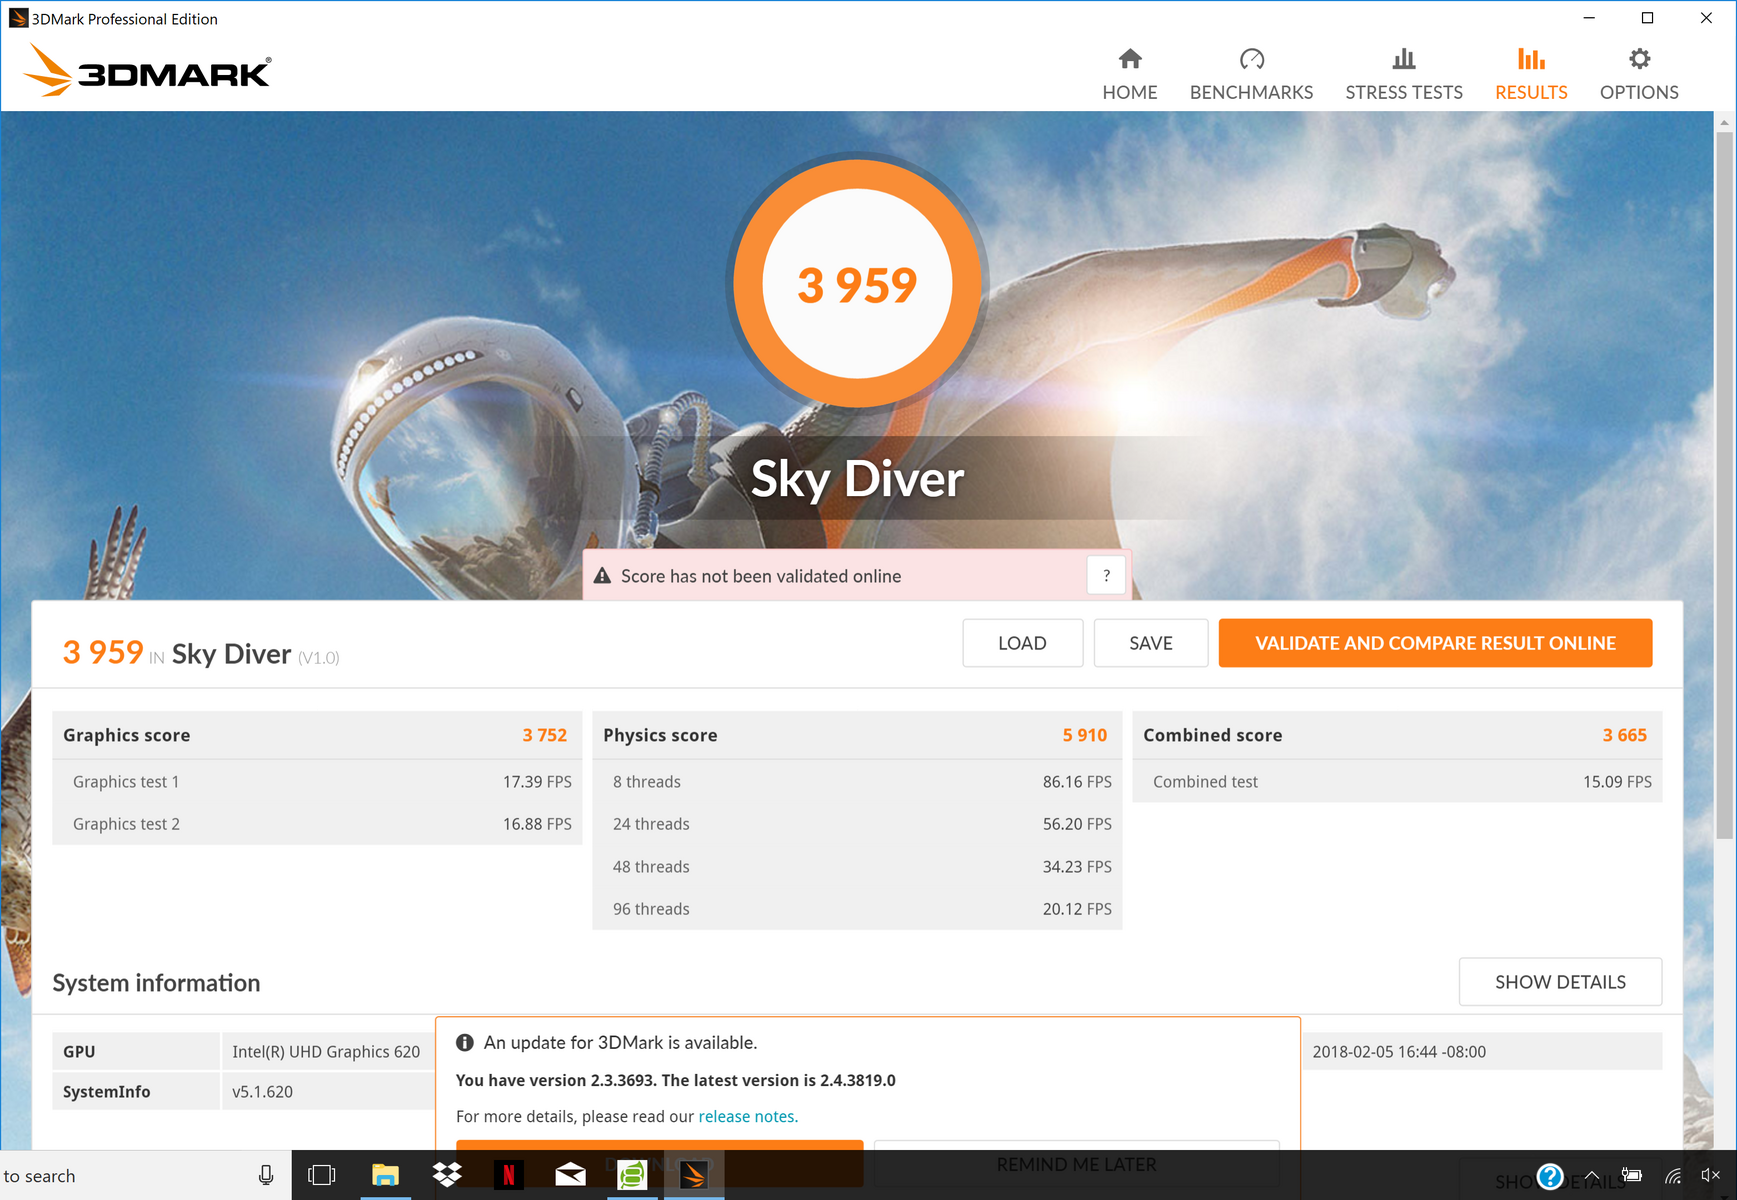Click the '48 threads' row label
This screenshot has height=1200, width=1737.
tap(651, 867)
